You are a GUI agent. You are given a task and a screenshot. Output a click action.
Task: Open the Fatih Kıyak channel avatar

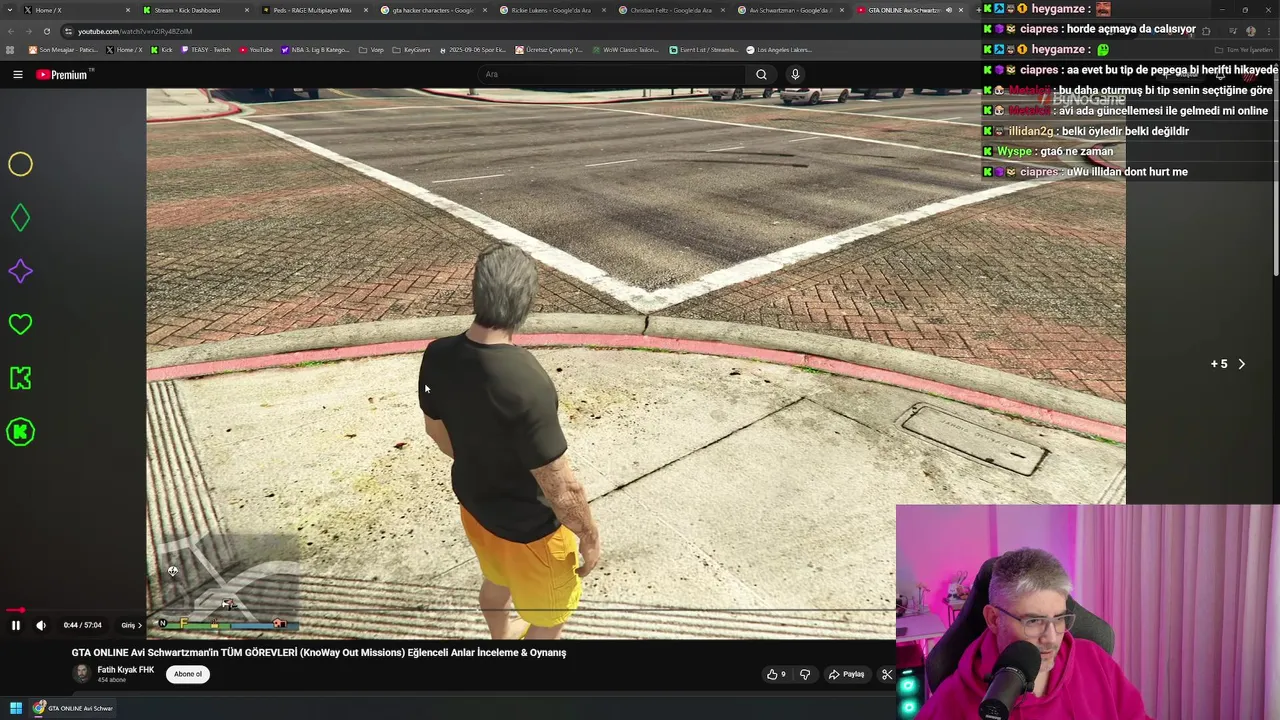pyautogui.click(x=82, y=673)
